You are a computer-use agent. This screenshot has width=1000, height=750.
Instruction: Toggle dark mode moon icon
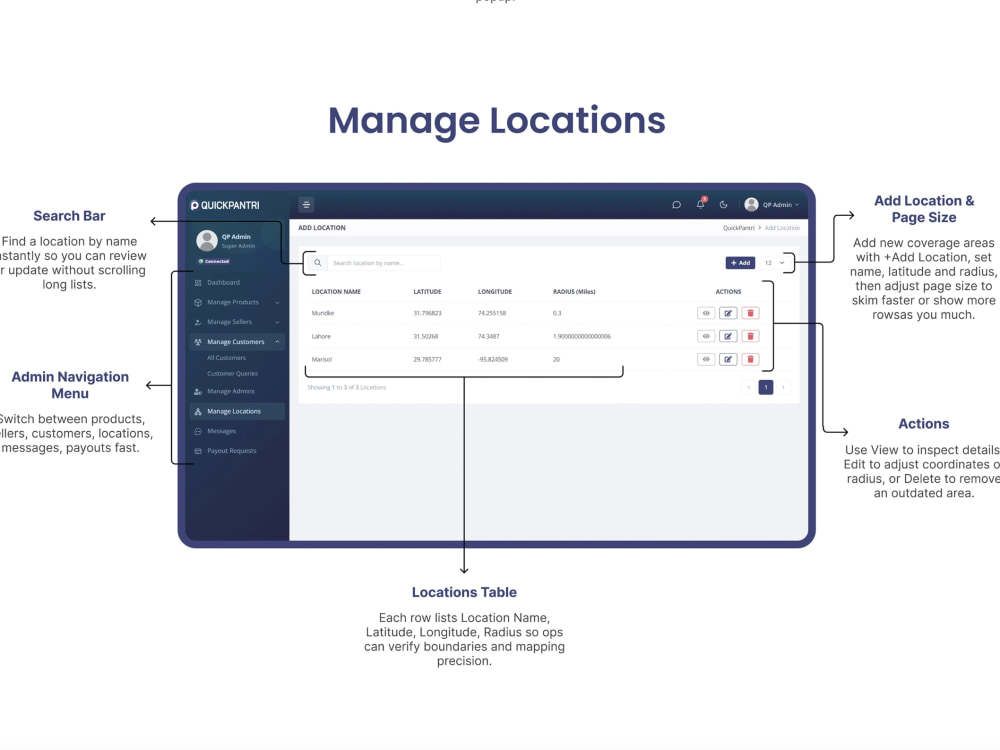point(723,205)
